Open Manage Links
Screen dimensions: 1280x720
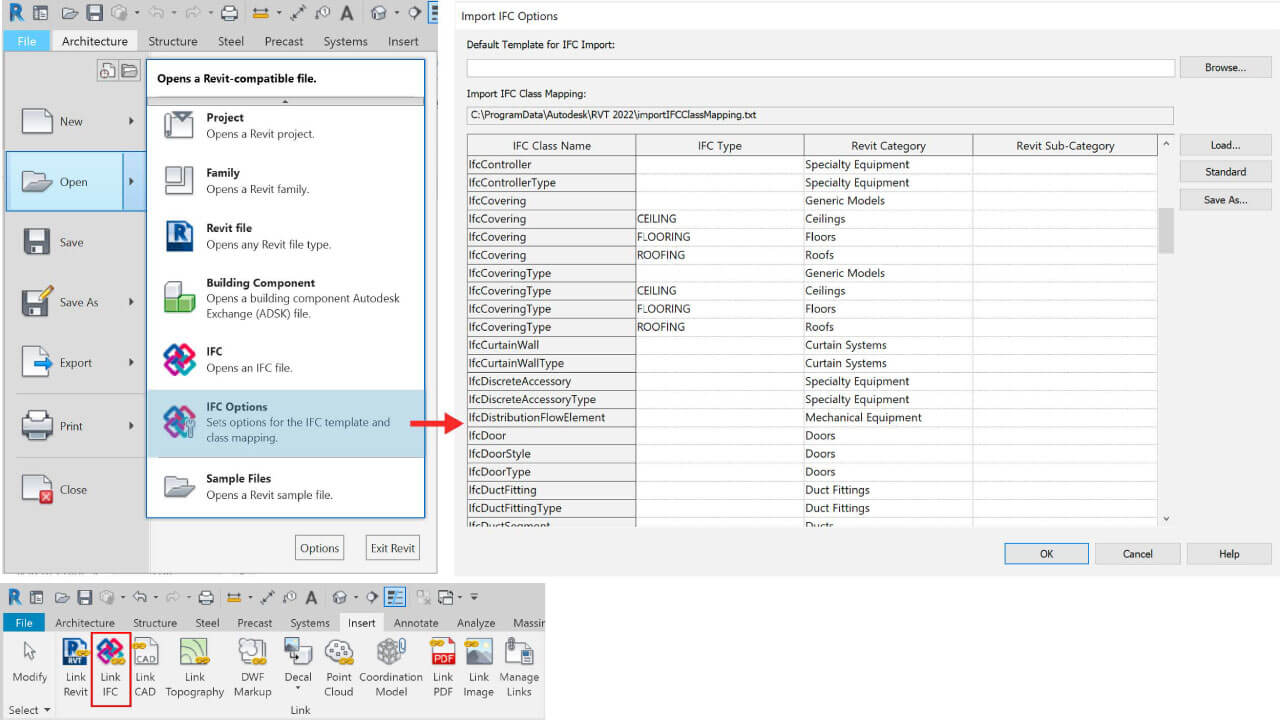tap(519, 668)
